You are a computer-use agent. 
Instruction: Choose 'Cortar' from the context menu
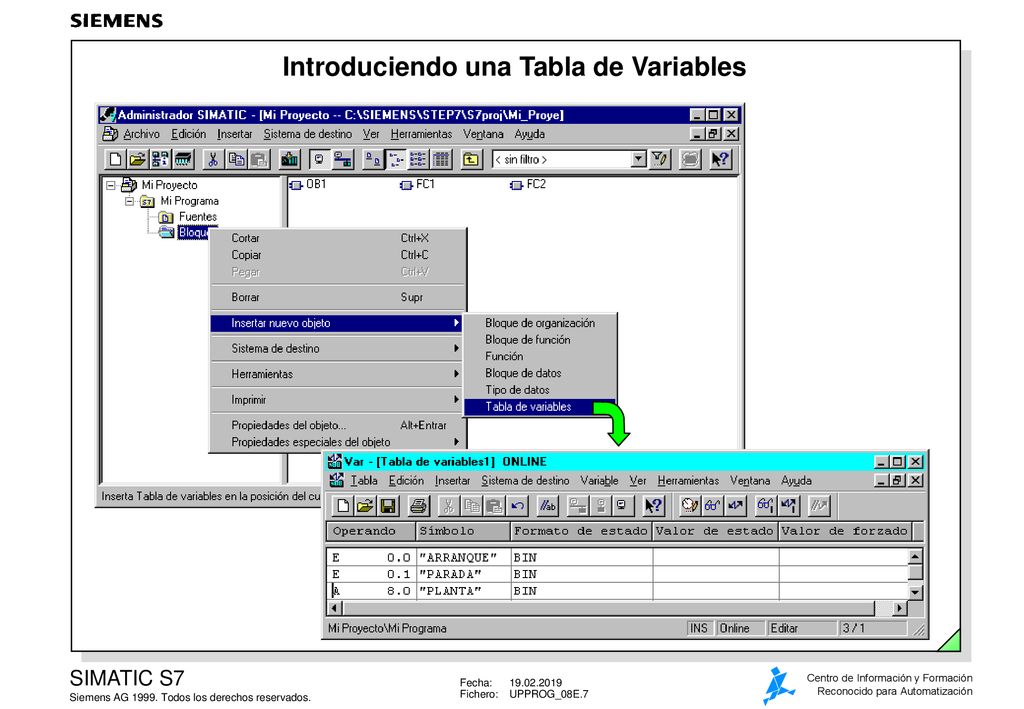pyautogui.click(x=337, y=238)
